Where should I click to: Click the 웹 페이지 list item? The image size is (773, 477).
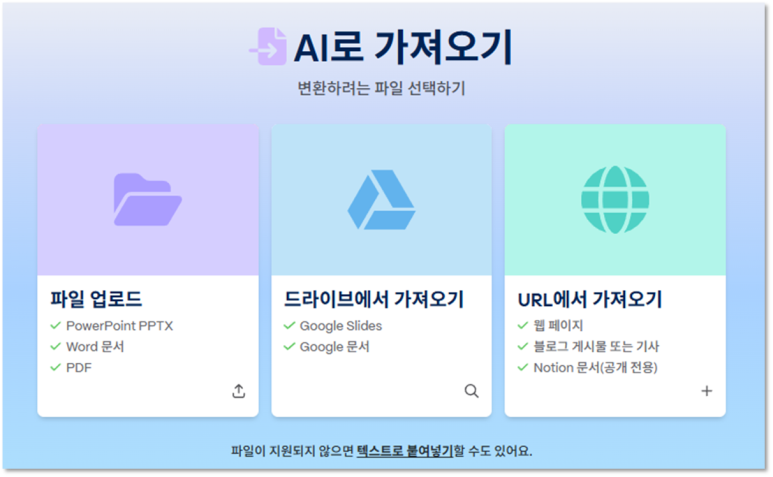[x=558, y=326]
